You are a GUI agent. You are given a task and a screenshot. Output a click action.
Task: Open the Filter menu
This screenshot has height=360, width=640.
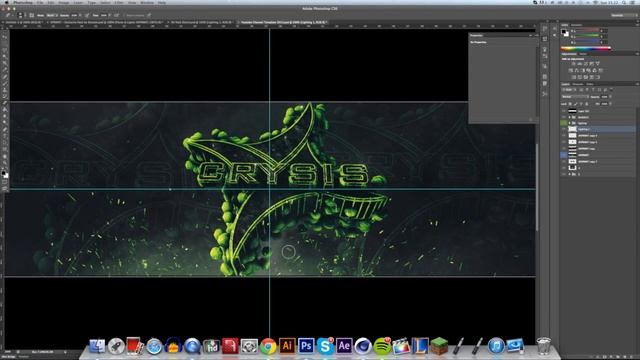click(119, 2)
